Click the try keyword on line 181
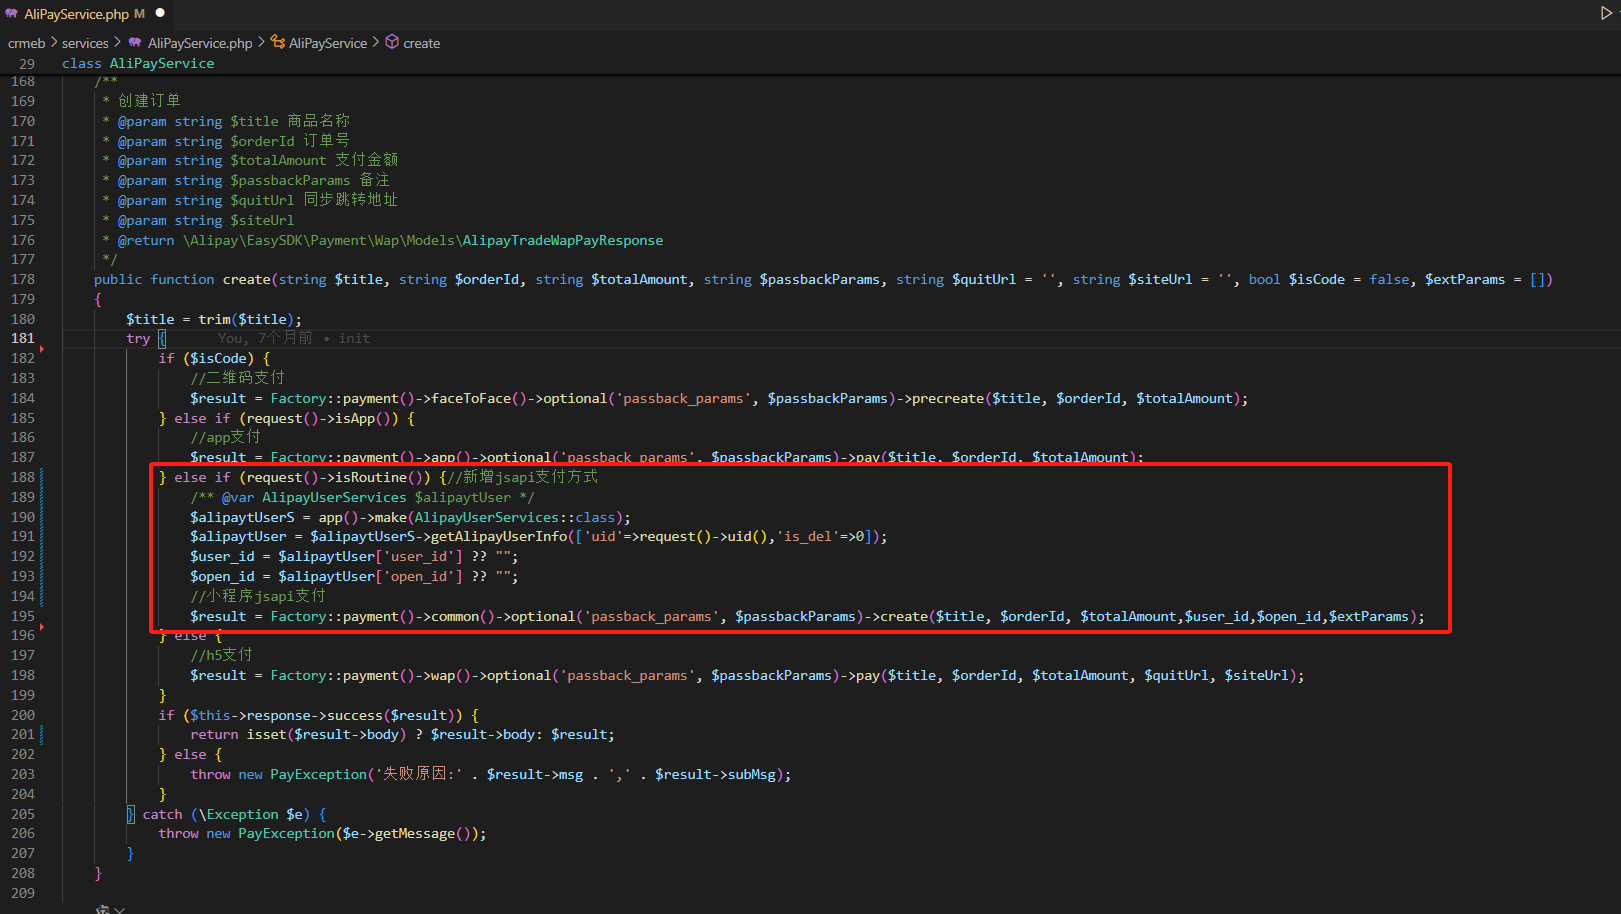 [x=138, y=338]
